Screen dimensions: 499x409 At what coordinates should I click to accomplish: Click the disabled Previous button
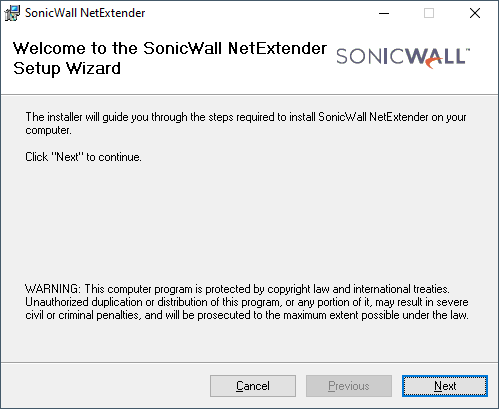pos(349,386)
